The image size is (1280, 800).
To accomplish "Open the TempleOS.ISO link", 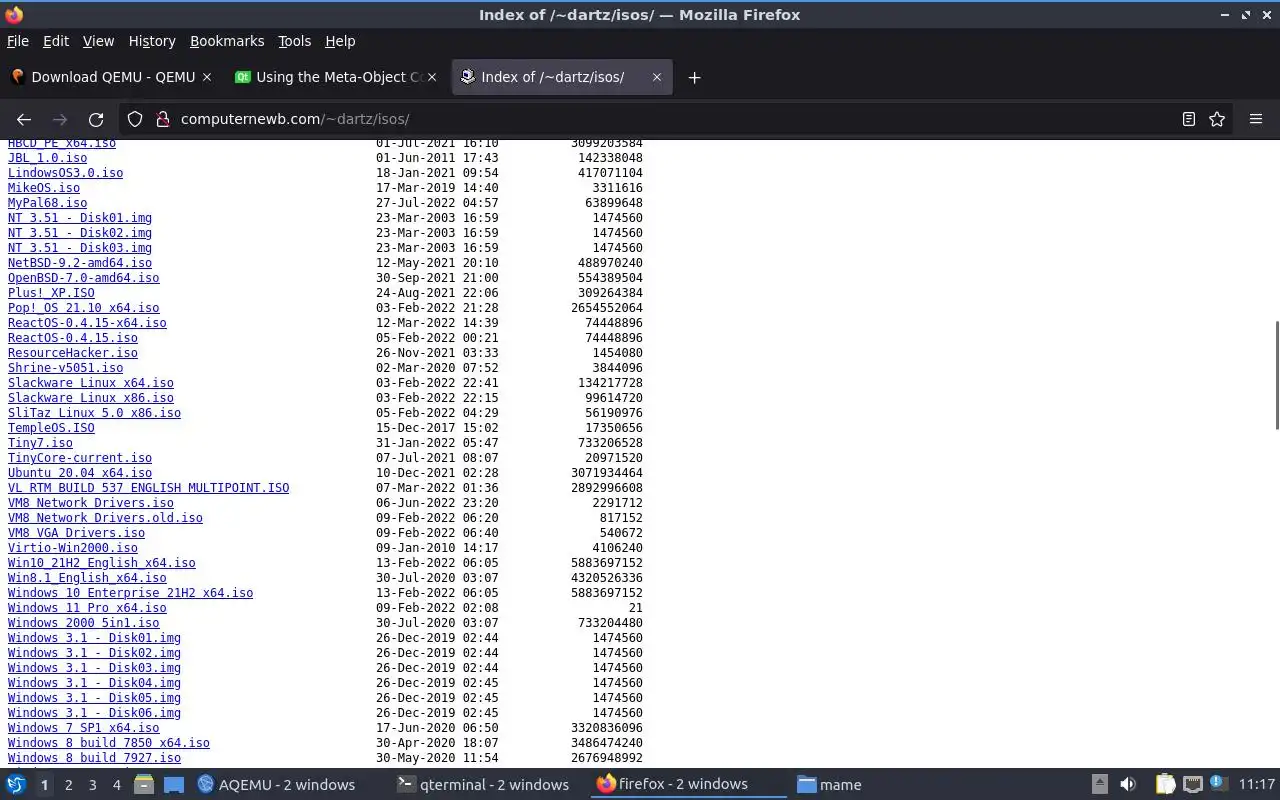I will click(51, 428).
